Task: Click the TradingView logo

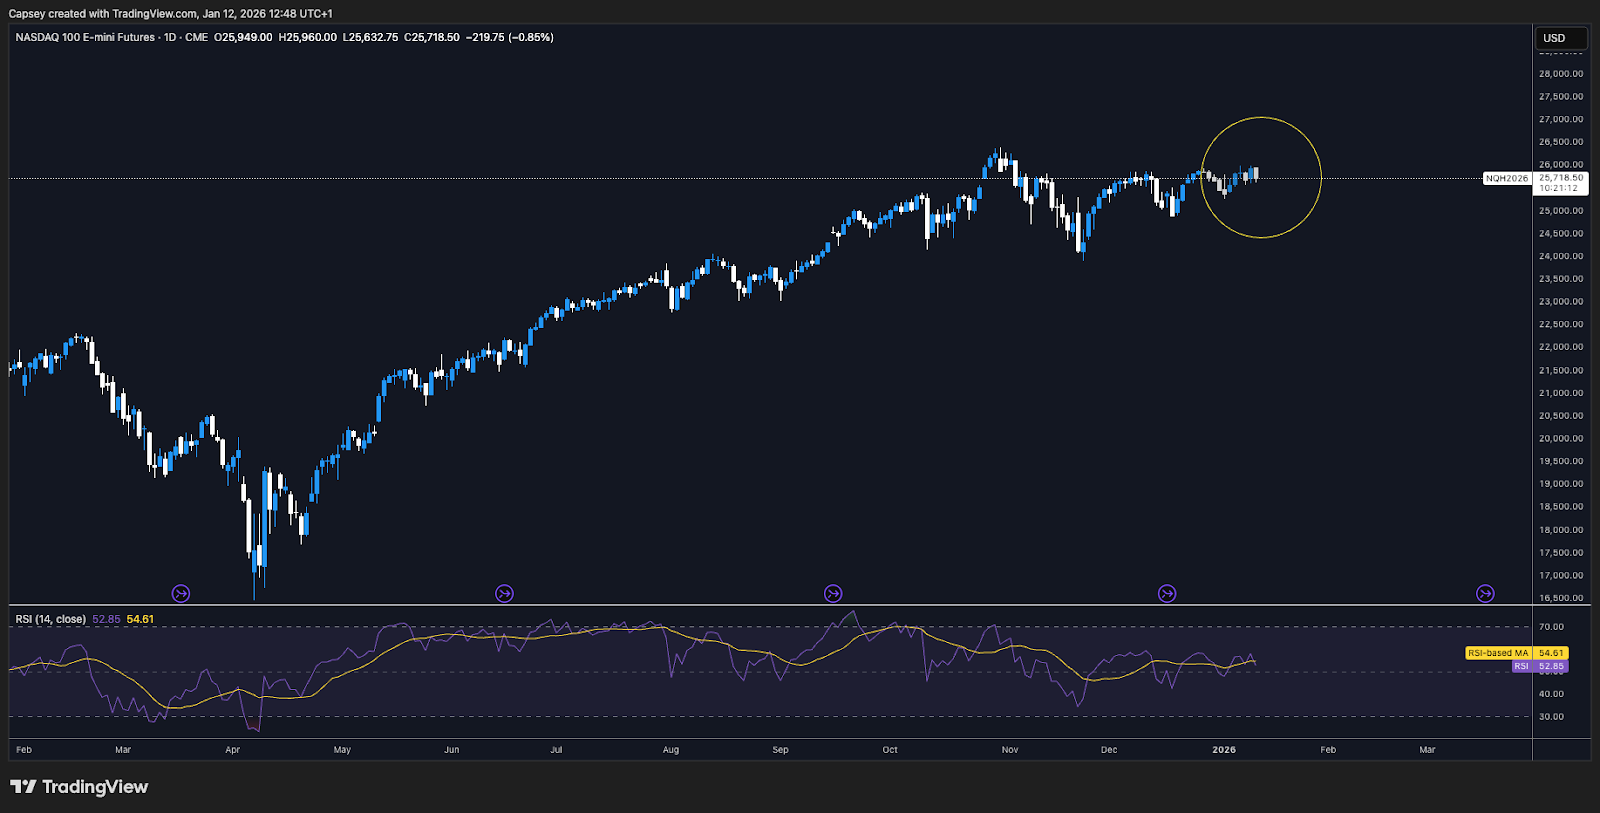Action: coord(79,787)
